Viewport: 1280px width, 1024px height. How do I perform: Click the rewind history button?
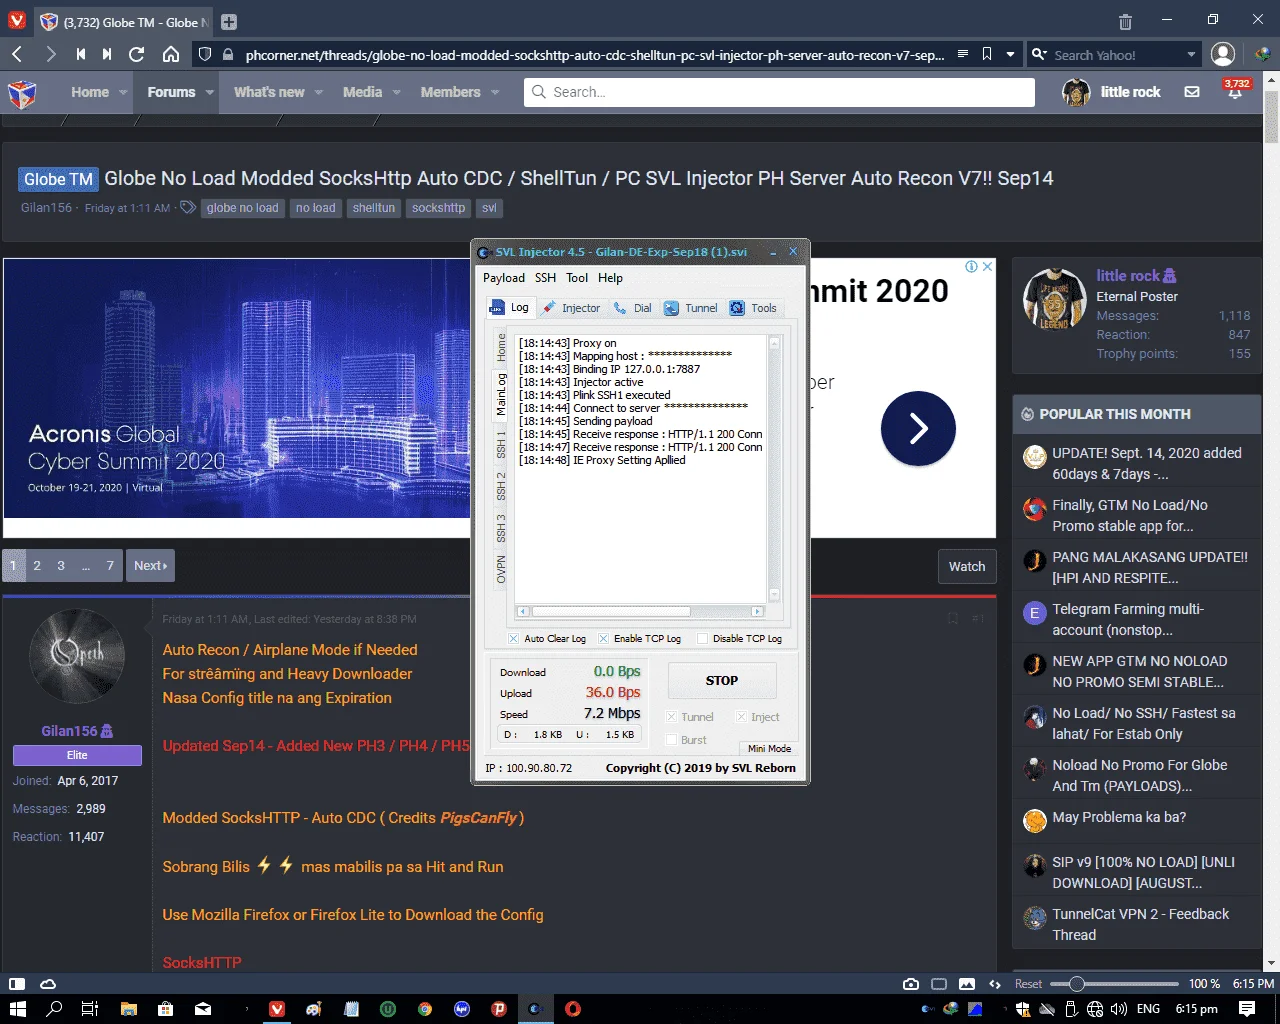80,54
